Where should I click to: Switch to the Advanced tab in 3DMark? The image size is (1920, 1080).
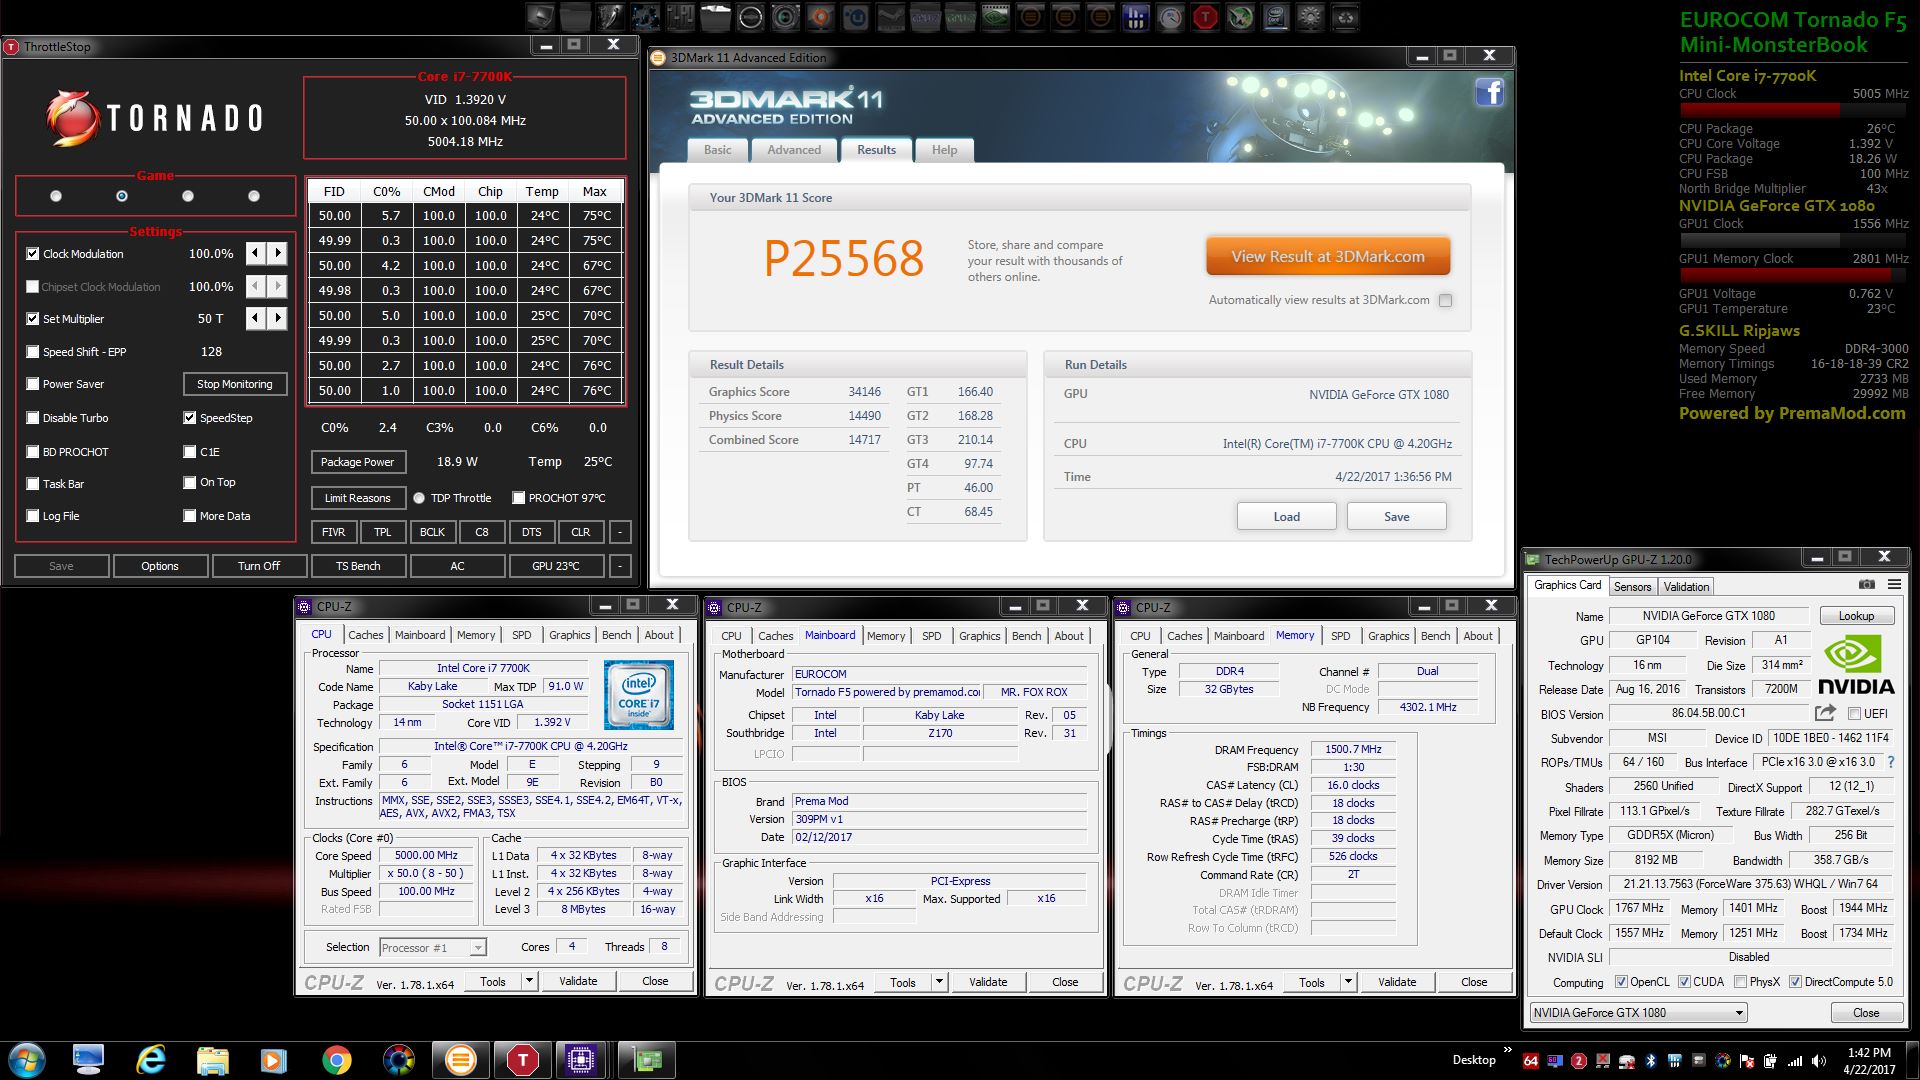(793, 150)
